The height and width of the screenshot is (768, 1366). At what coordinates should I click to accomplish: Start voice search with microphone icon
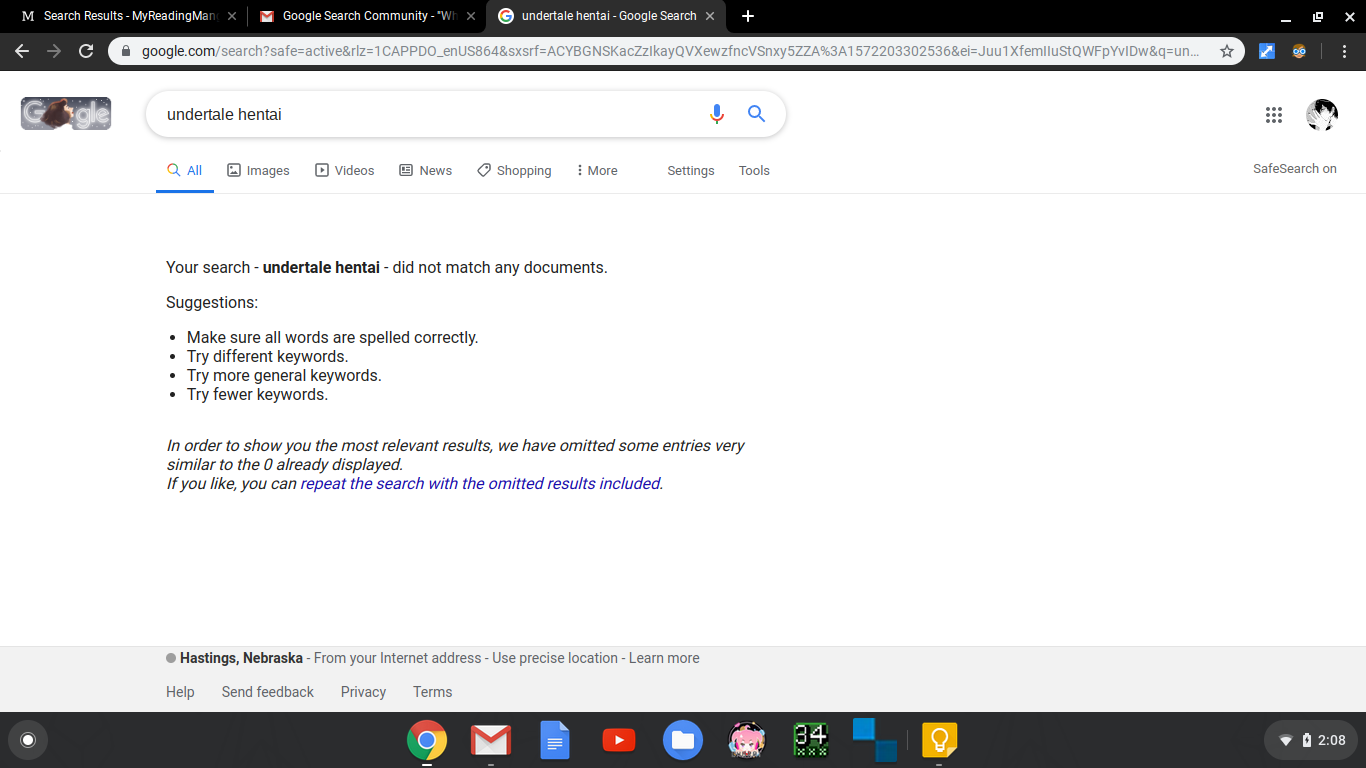(x=716, y=114)
